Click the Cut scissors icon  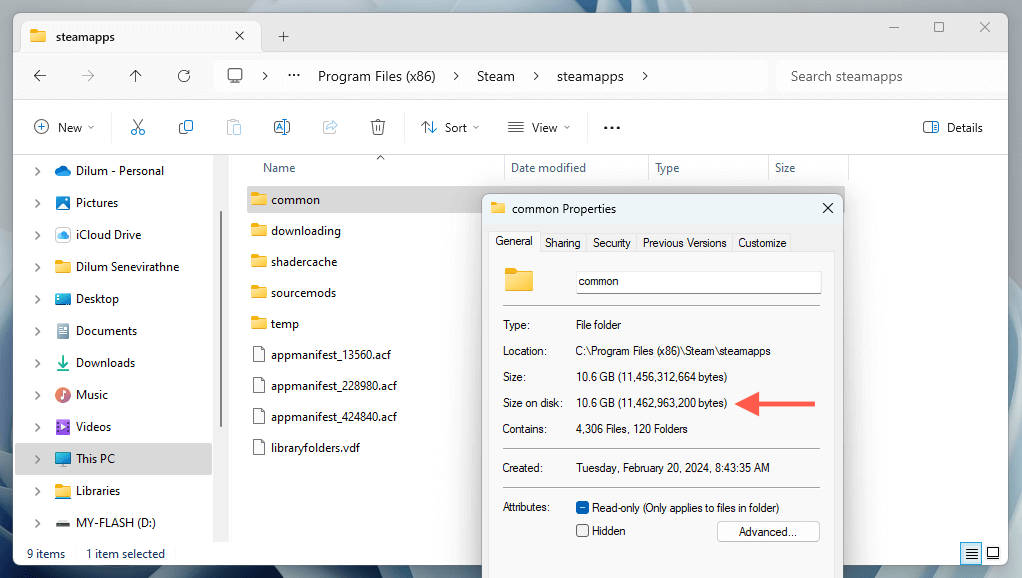tap(138, 127)
